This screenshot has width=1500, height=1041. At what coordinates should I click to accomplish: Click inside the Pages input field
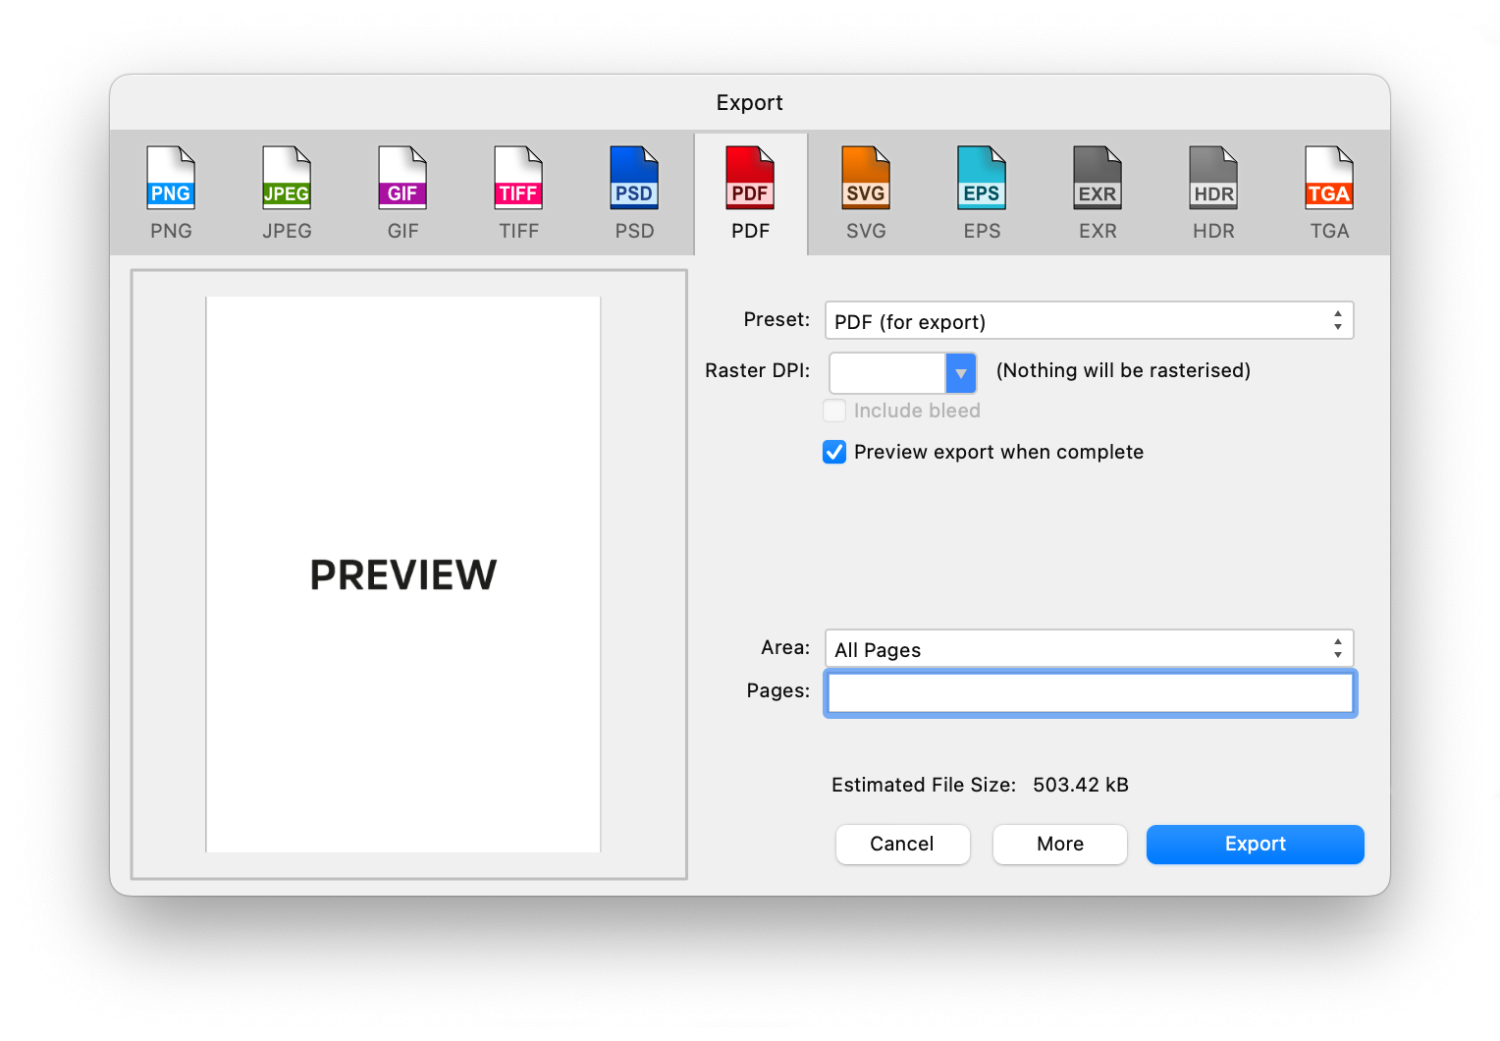click(x=1089, y=693)
